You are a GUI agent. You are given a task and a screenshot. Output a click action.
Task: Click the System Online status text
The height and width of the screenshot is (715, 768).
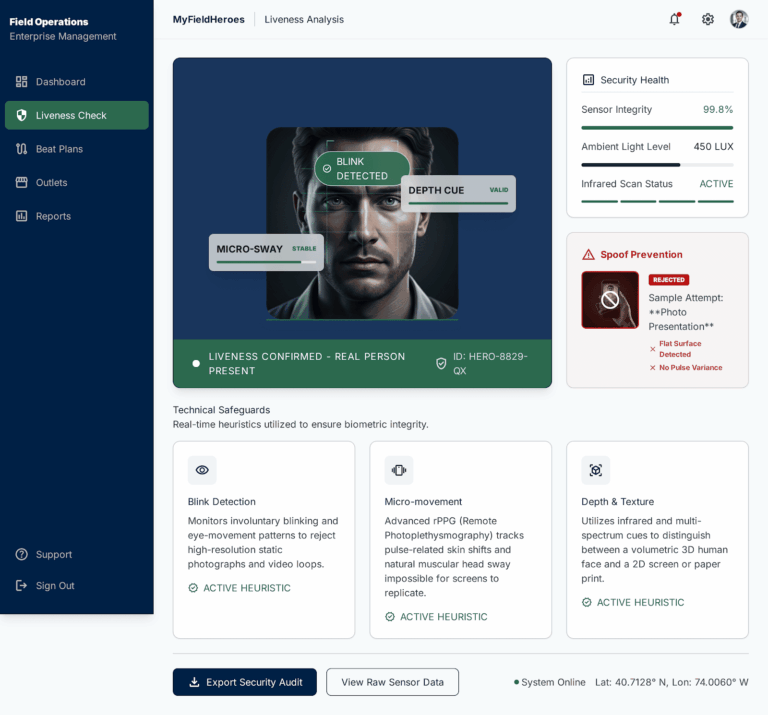coord(553,682)
